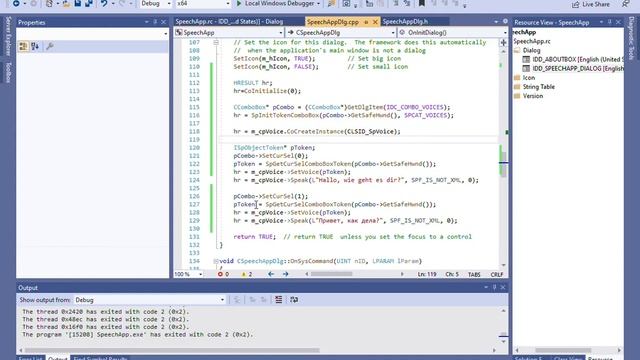
Task: Open the OnInitDialog() member dropdown
Action: click(453, 32)
